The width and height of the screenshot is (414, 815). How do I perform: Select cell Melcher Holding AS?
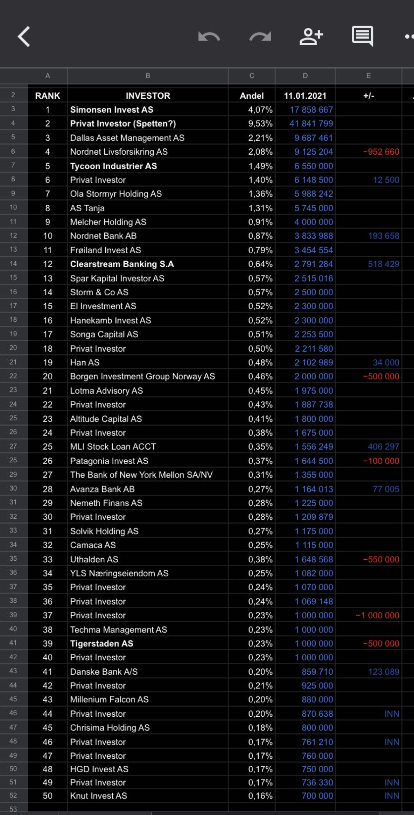[x=148, y=222]
